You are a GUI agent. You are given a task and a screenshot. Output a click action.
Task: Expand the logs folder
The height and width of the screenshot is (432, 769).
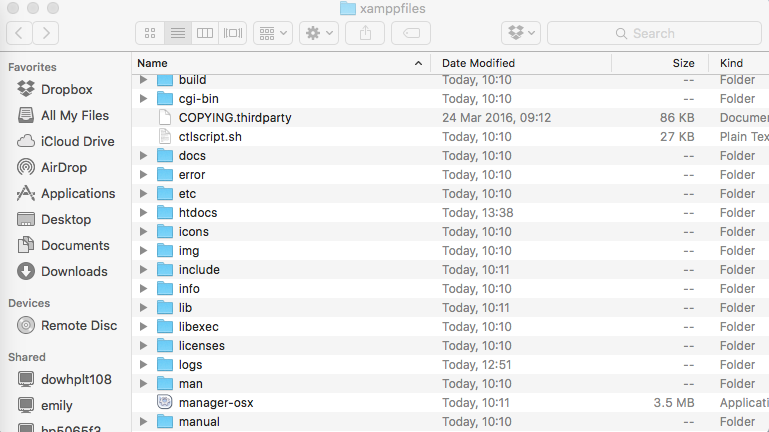[x=143, y=364]
